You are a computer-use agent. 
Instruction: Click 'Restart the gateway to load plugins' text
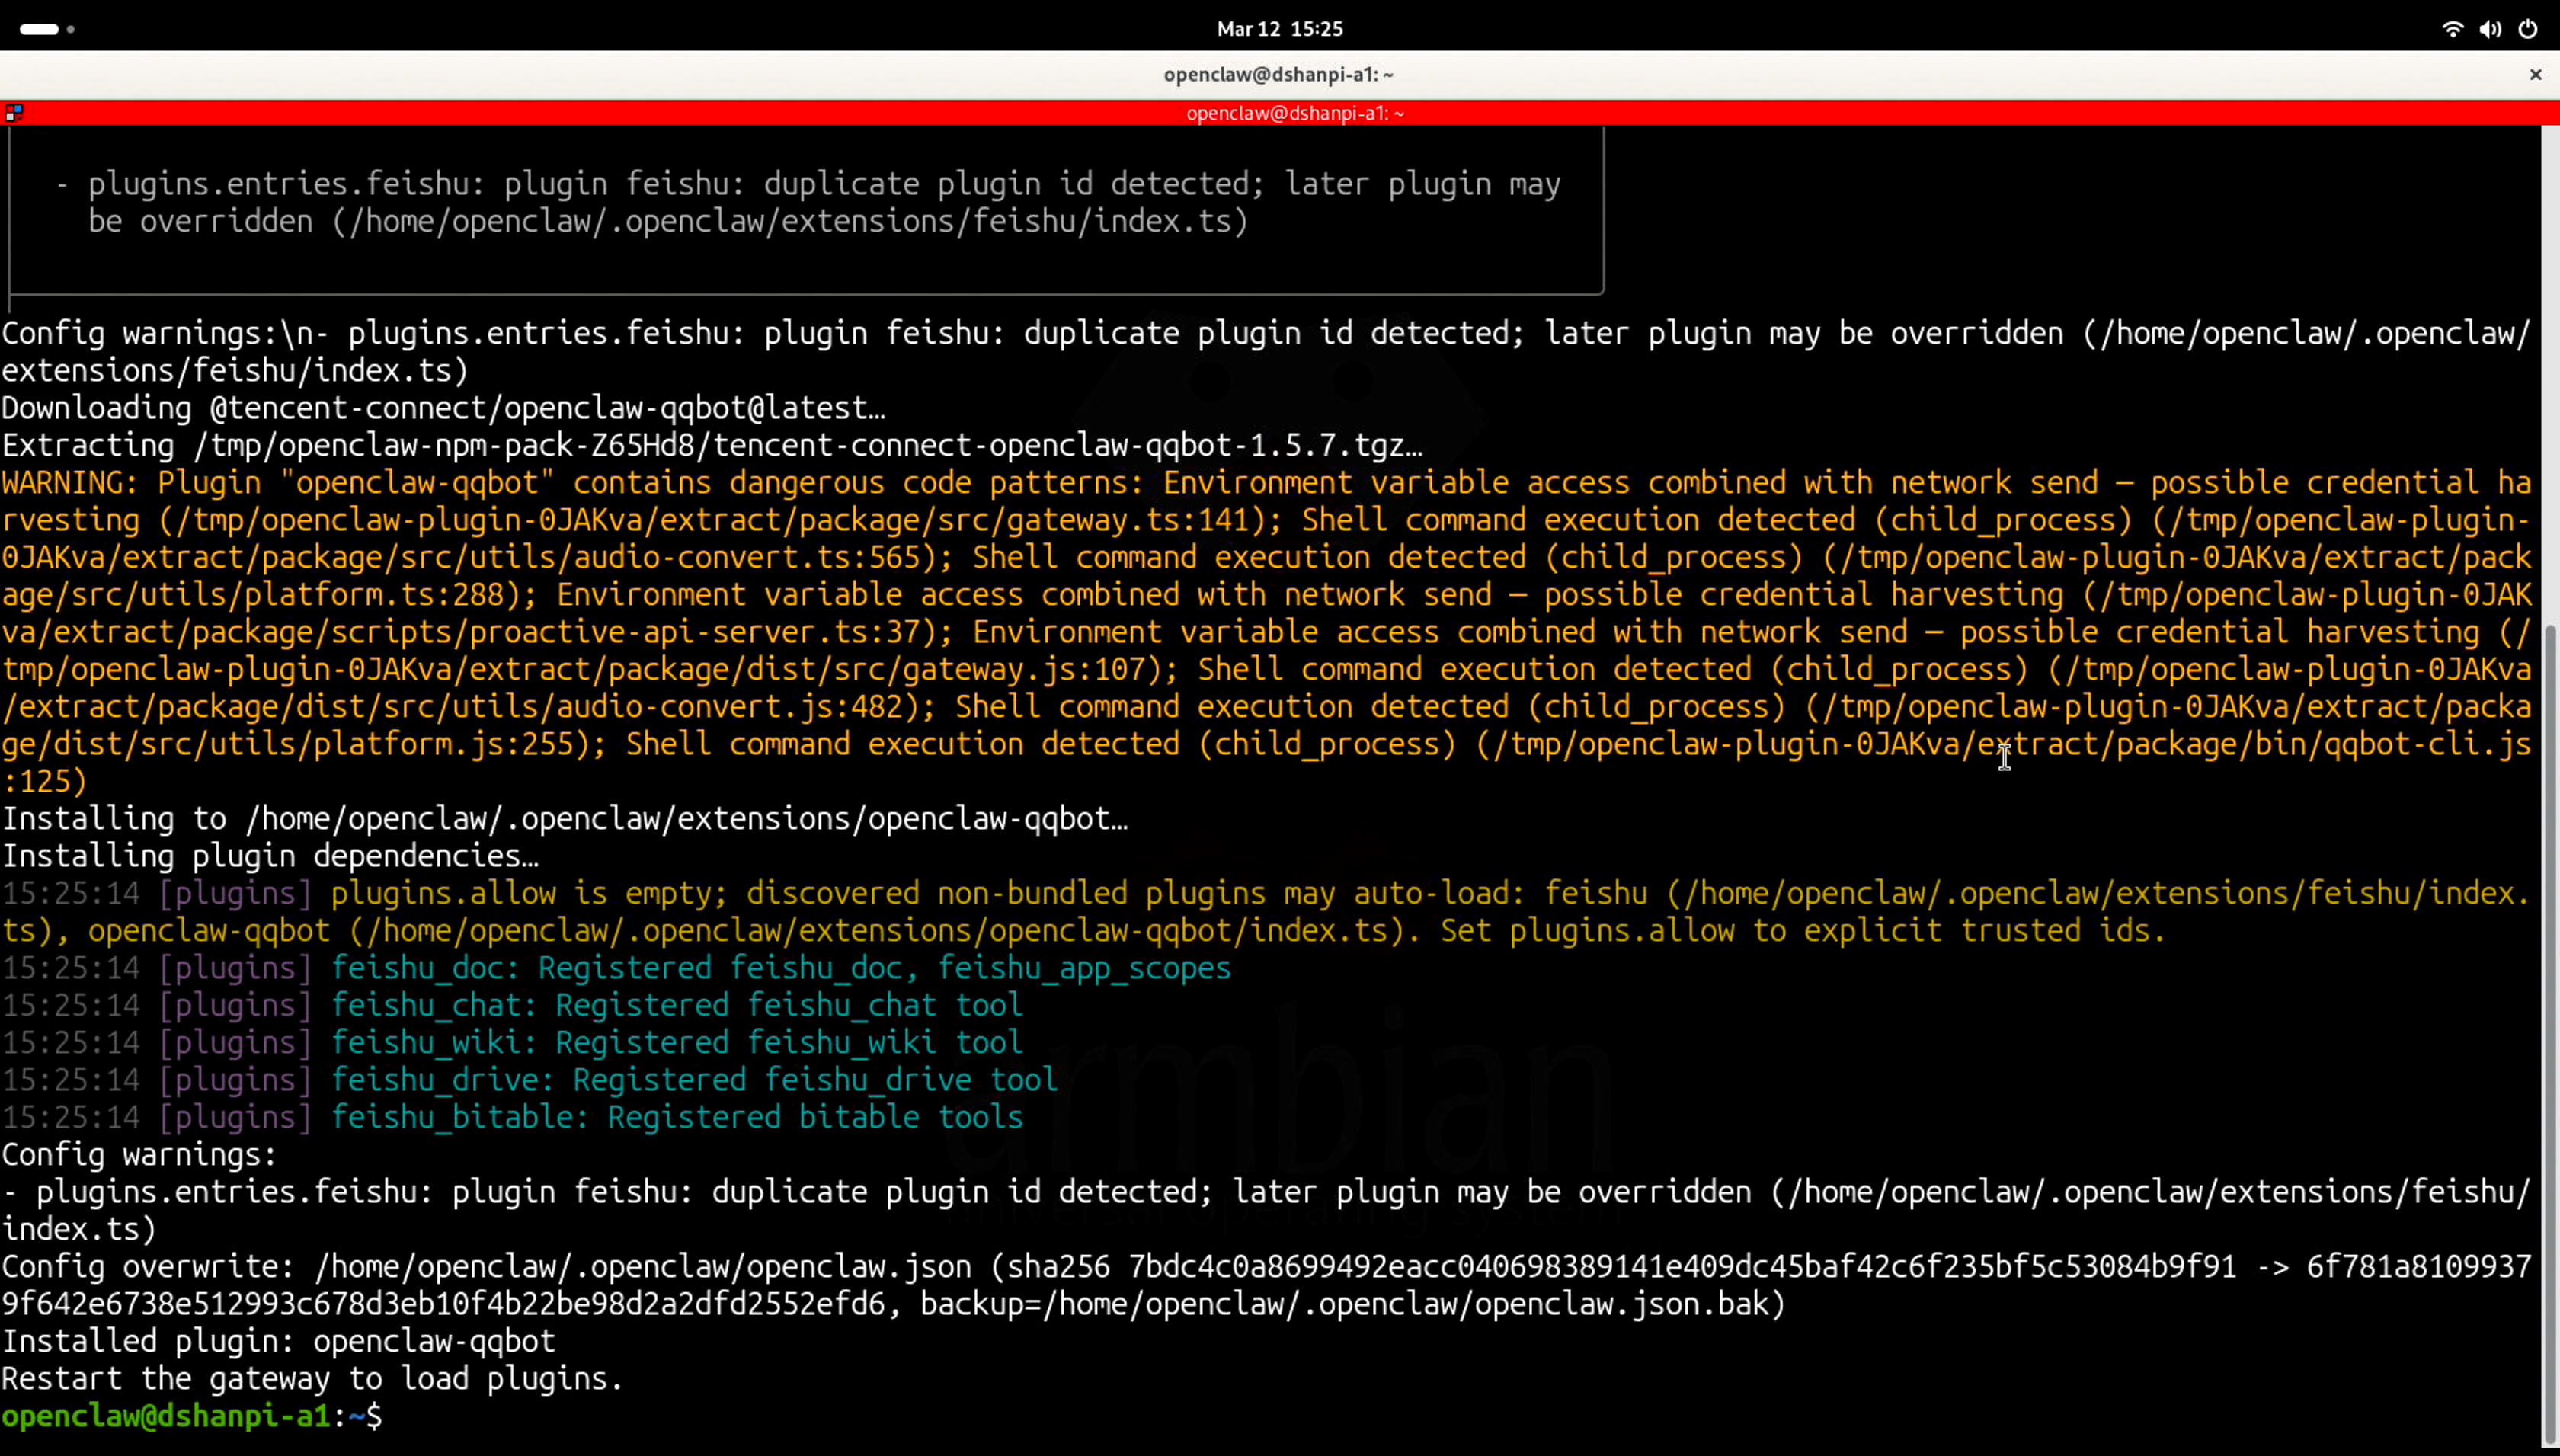312,1379
